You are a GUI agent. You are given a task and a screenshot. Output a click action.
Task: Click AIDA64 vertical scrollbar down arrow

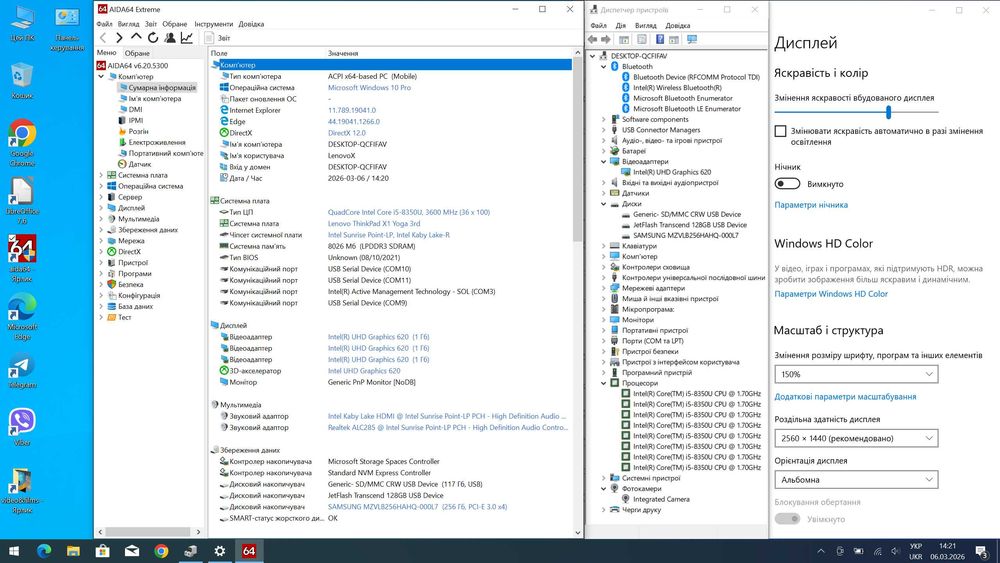point(578,532)
